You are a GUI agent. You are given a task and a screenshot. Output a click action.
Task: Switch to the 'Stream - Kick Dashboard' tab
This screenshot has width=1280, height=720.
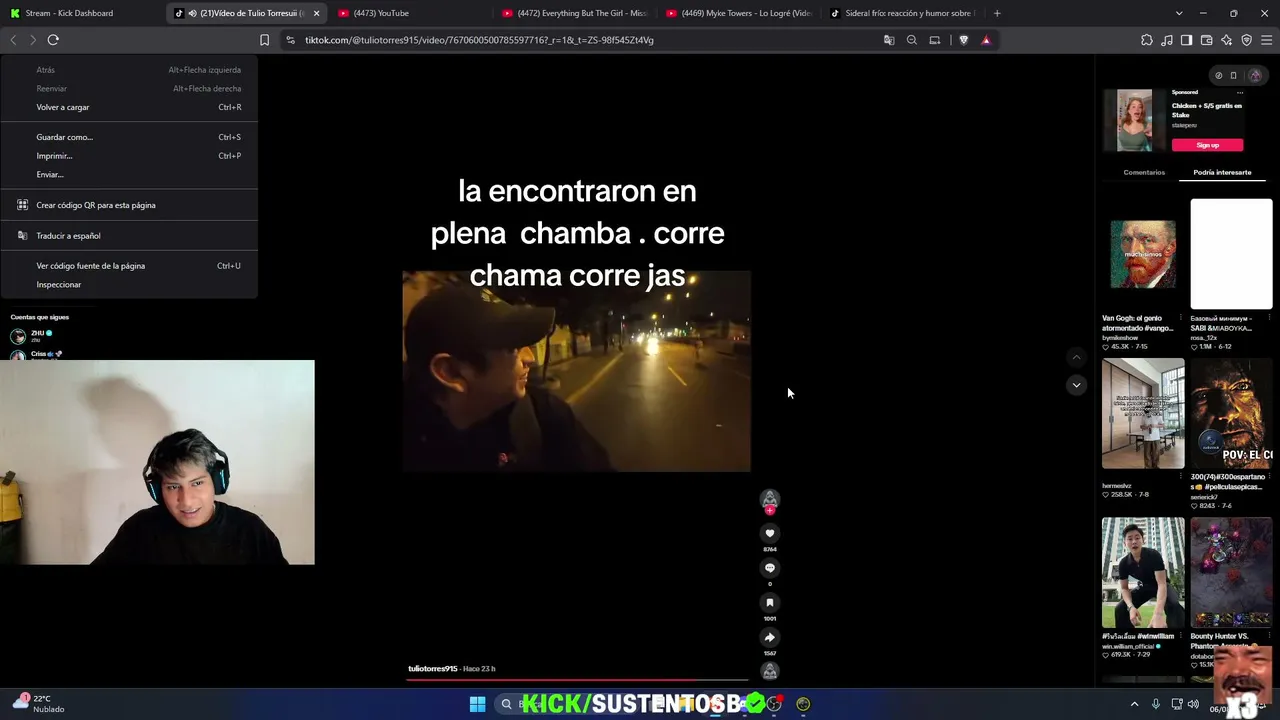click(82, 13)
